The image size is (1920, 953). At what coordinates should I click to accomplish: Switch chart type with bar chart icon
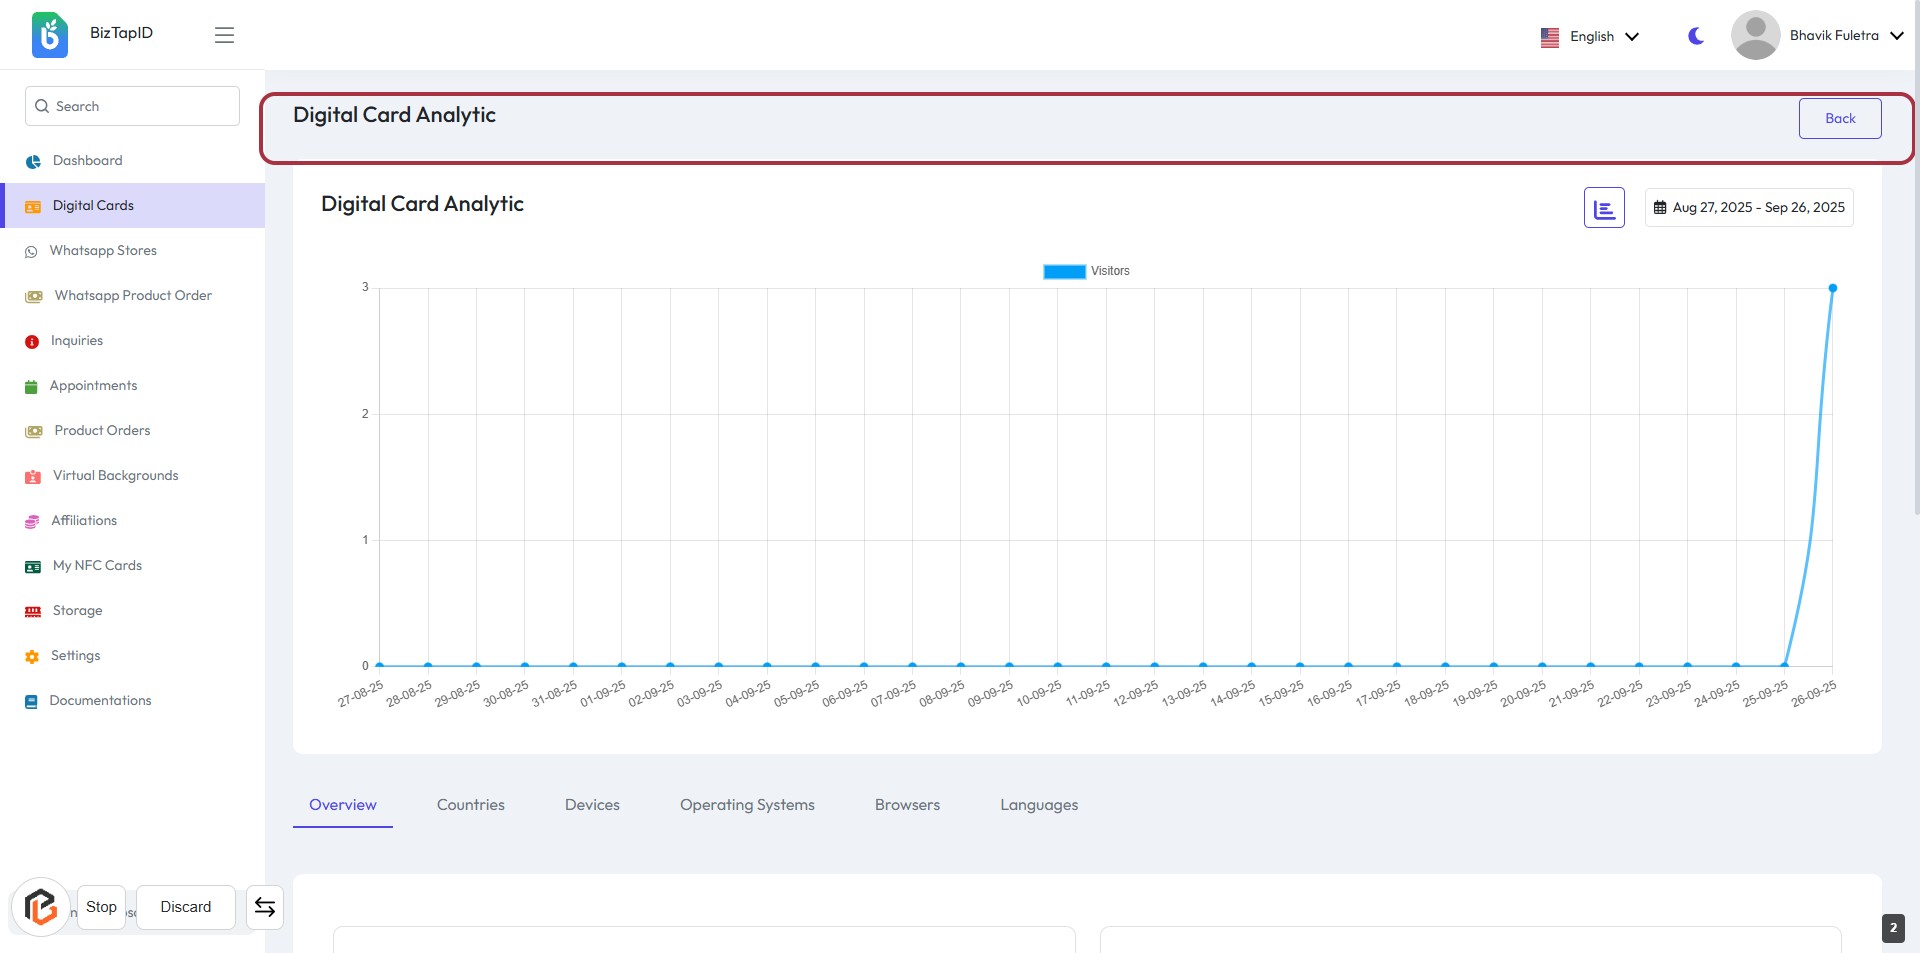click(x=1604, y=208)
